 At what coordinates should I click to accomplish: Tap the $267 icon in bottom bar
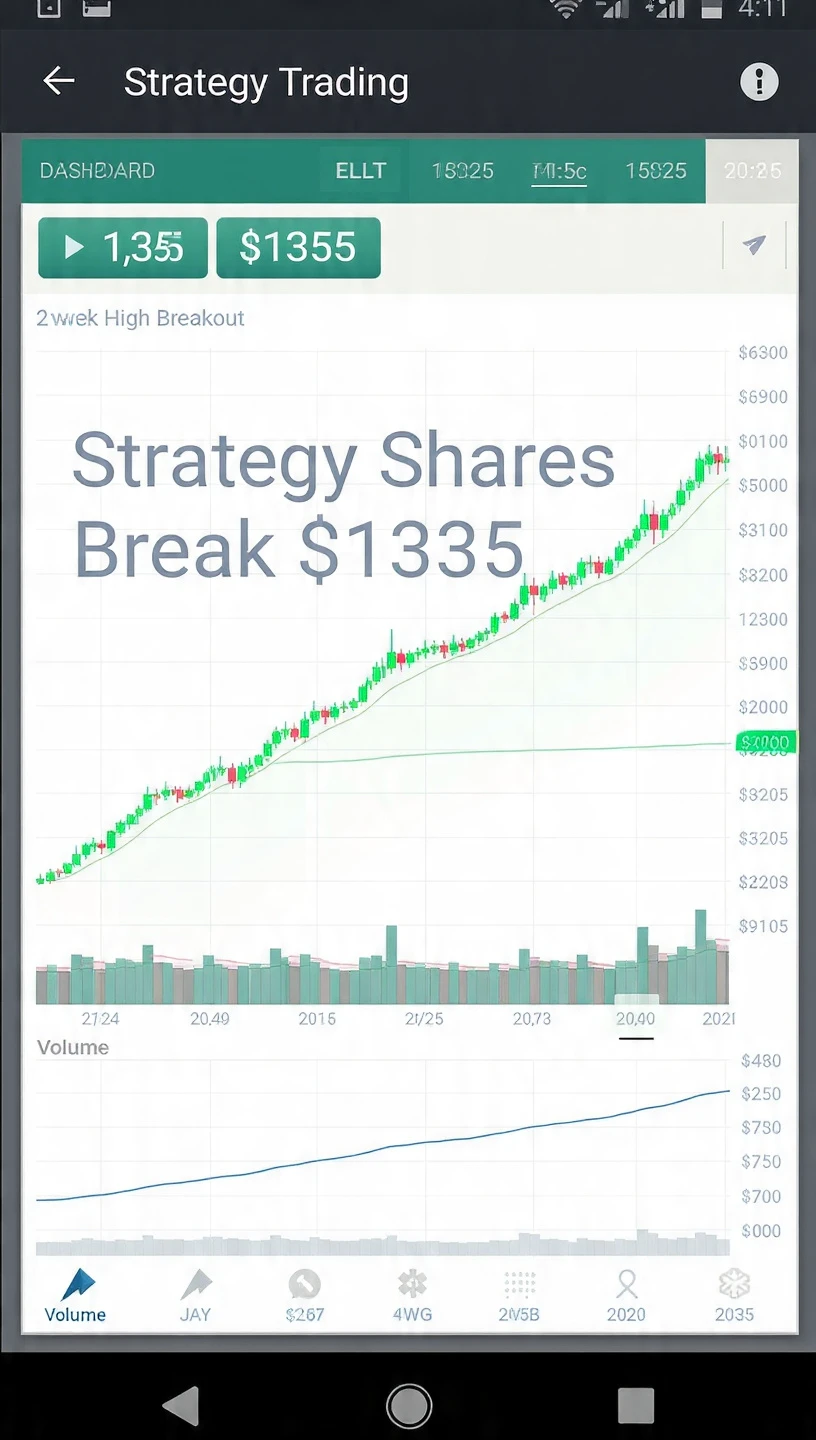[x=304, y=1295]
